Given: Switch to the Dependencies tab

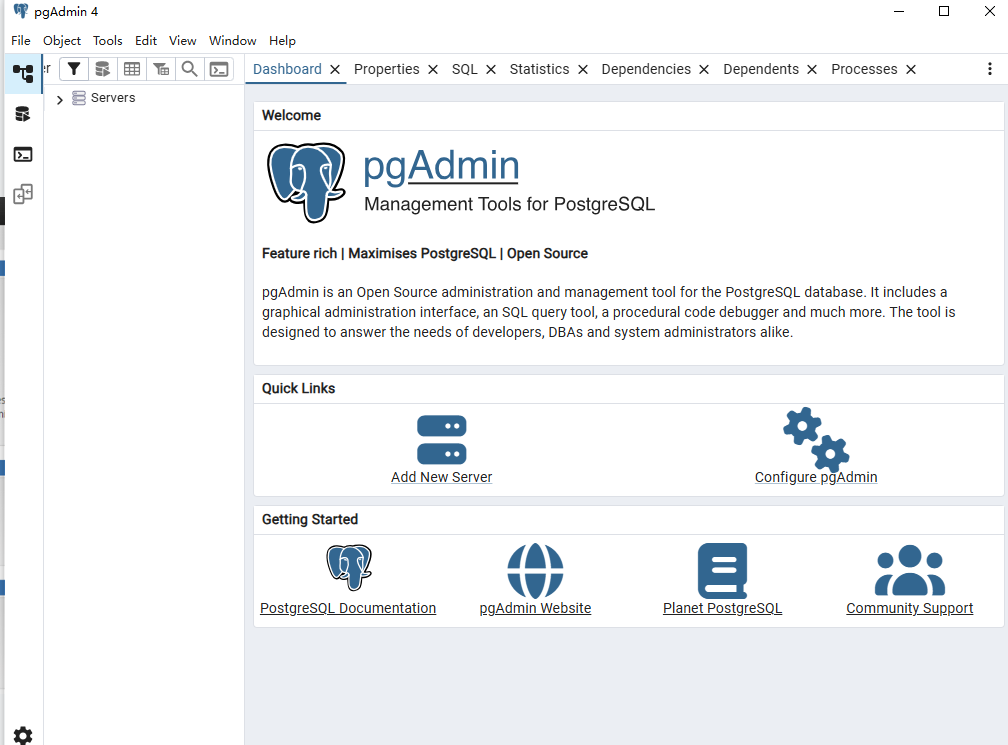Looking at the screenshot, I should [x=646, y=69].
